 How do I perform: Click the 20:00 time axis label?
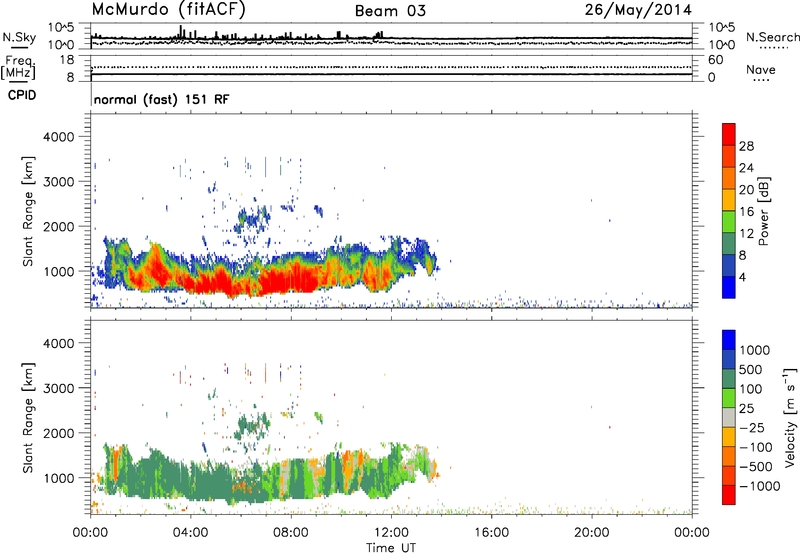[591, 533]
